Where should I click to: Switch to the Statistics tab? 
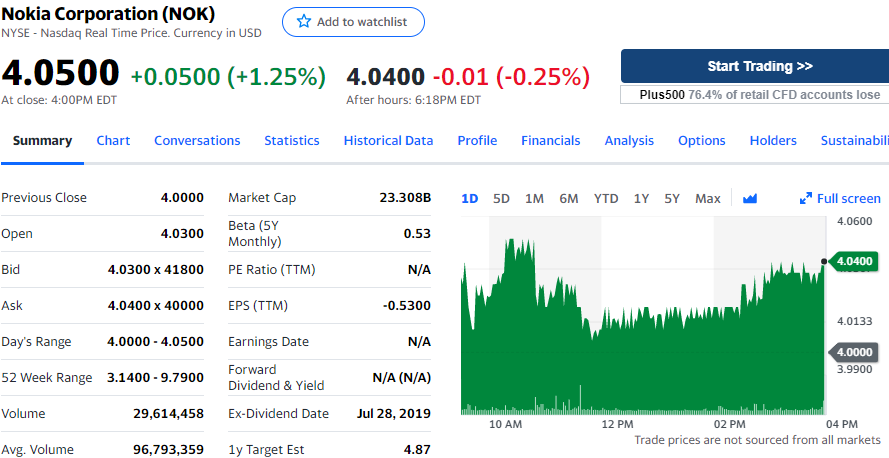click(292, 141)
